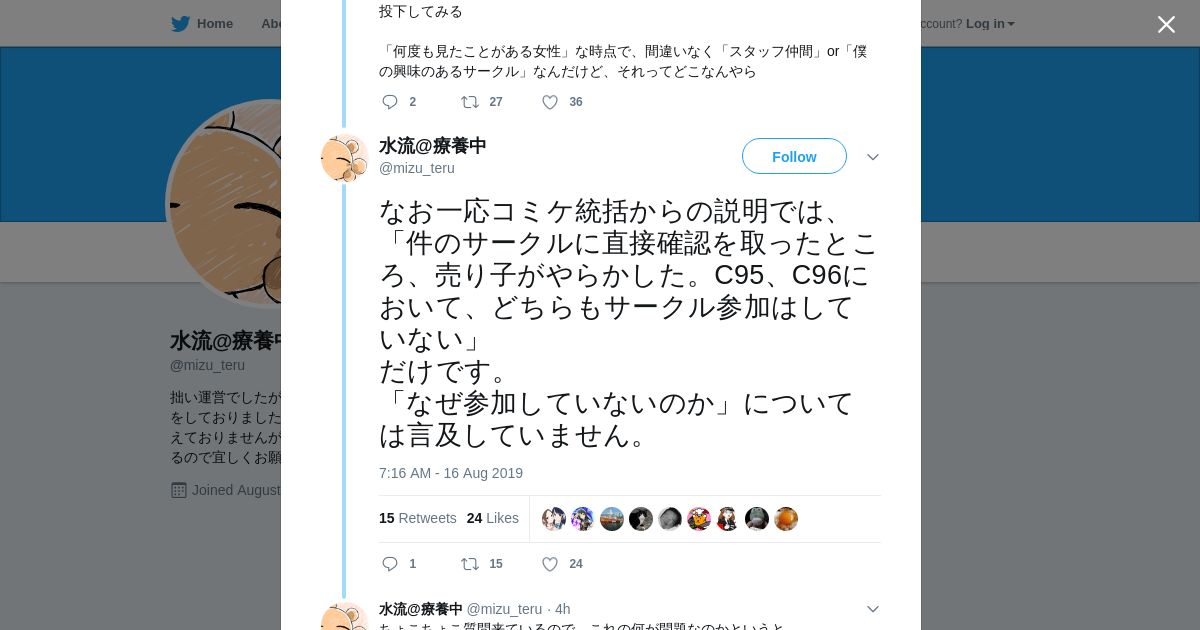Retweet the main tweet with 15 retweets
The height and width of the screenshot is (630, 1200).
(470, 564)
